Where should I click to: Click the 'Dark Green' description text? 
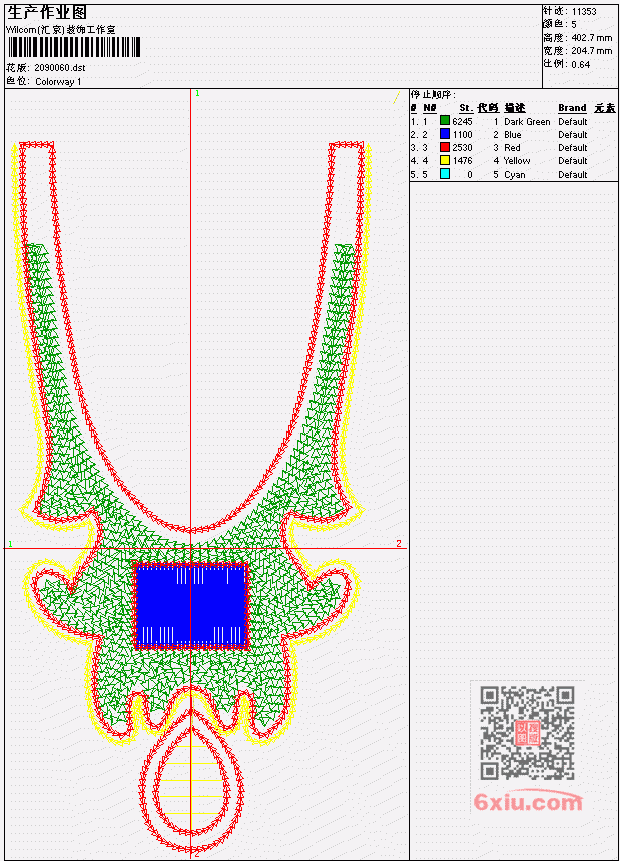[527, 121]
